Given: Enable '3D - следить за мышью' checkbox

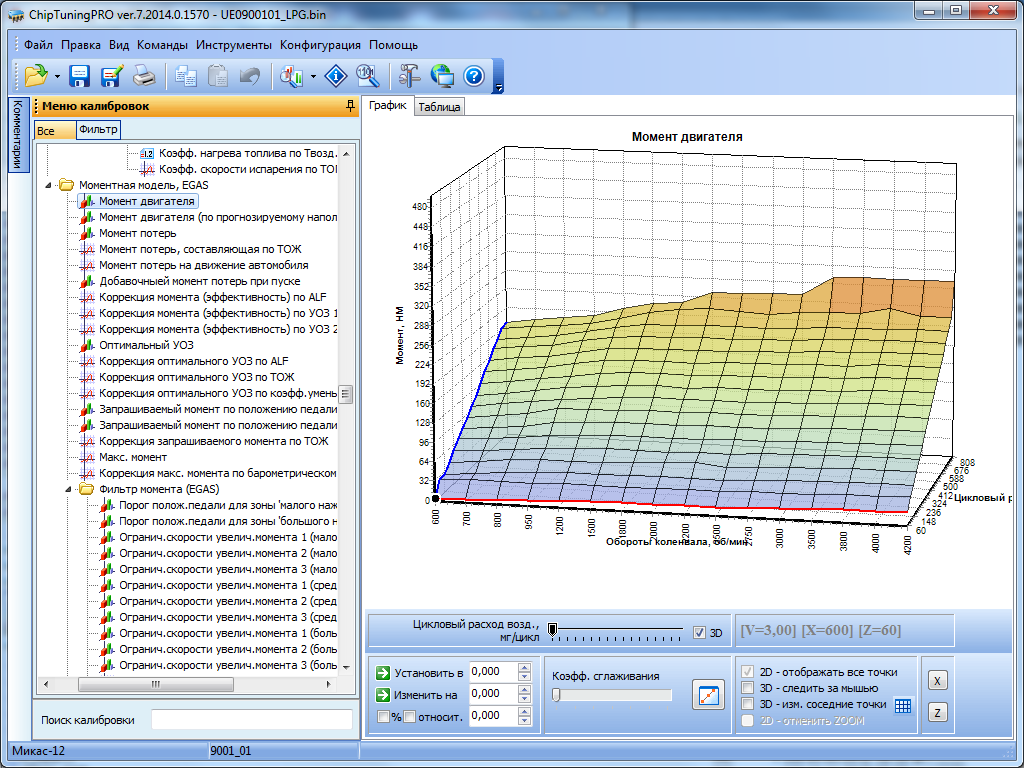Looking at the screenshot, I should (747, 688).
